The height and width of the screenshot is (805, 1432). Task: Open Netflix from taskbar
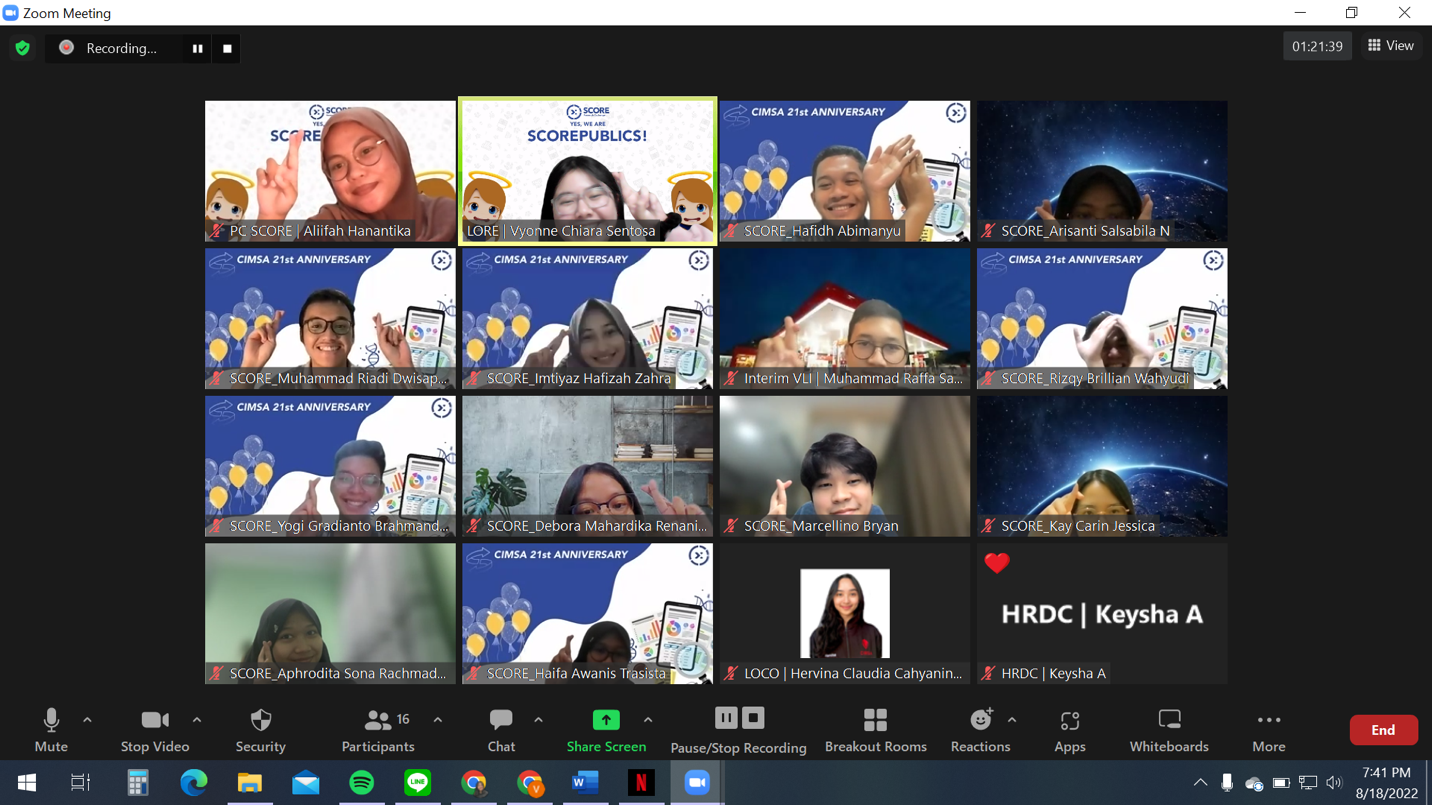pyautogui.click(x=641, y=783)
